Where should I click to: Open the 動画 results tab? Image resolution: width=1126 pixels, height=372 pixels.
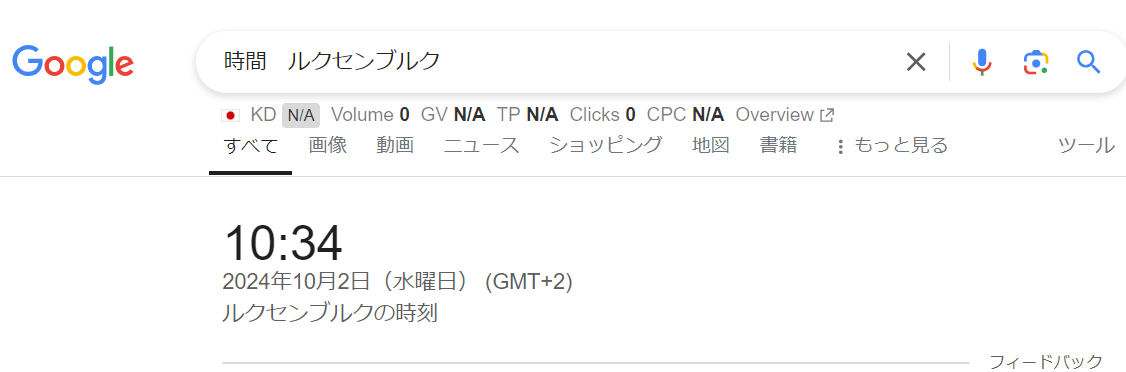tap(395, 146)
